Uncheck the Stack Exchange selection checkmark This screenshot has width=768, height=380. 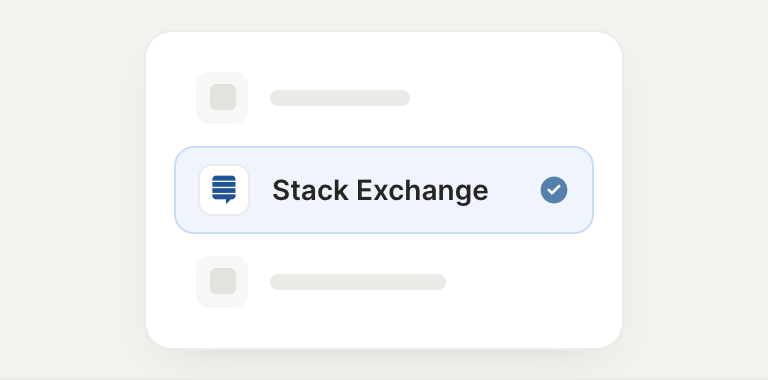(x=554, y=190)
